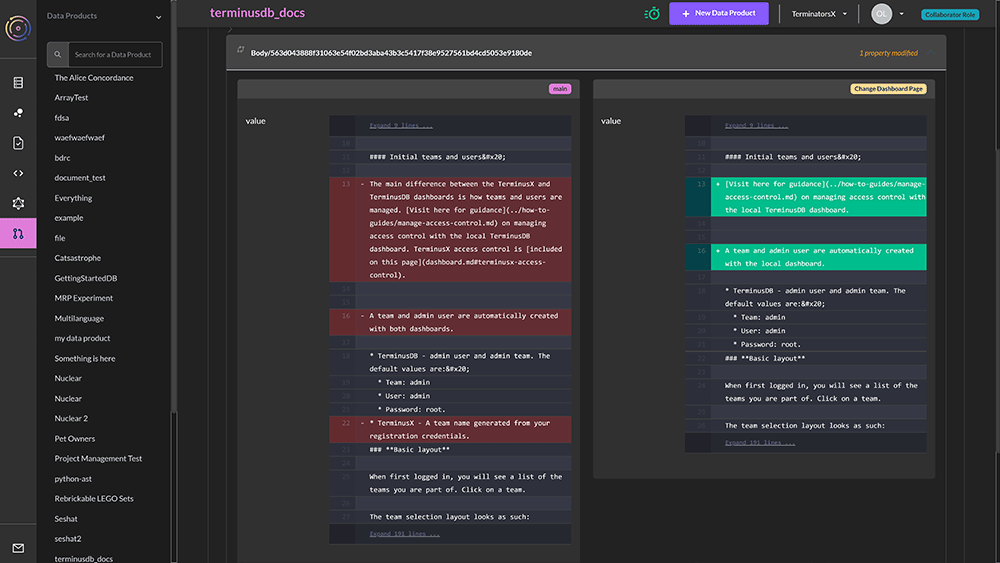Viewport: 1000px width, 563px height.
Task: Click the added line 16 in Change Dashboard Page panel
Action: pos(806,257)
